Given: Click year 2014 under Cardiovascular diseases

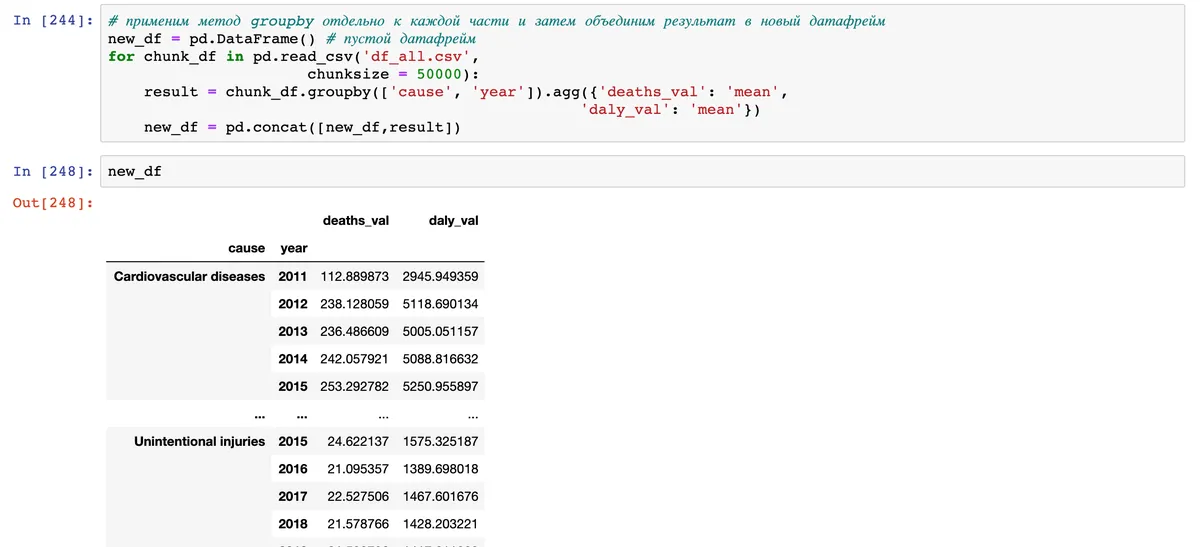Looking at the screenshot, I should pos(292,358).
